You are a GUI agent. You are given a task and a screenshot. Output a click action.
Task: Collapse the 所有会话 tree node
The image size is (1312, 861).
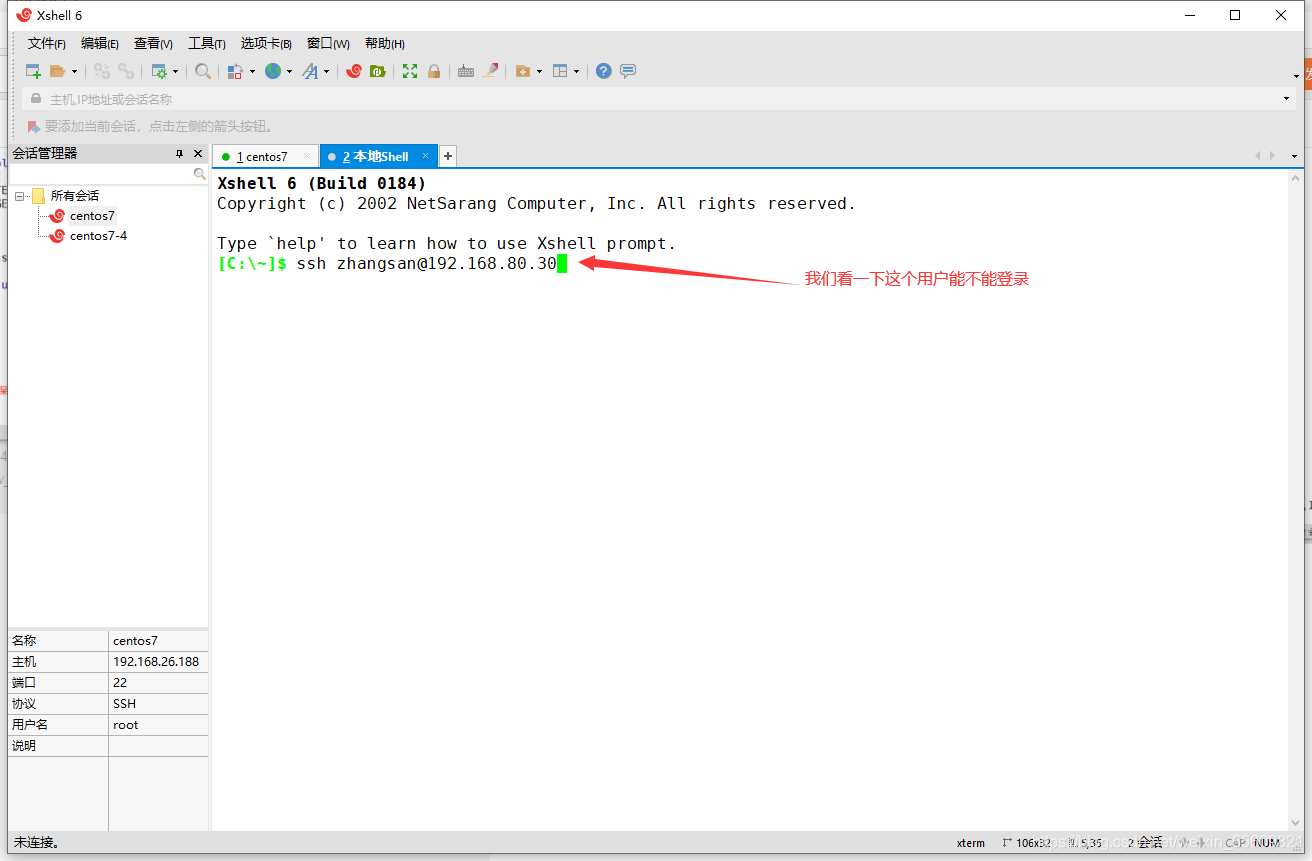(x=19, y=196)
